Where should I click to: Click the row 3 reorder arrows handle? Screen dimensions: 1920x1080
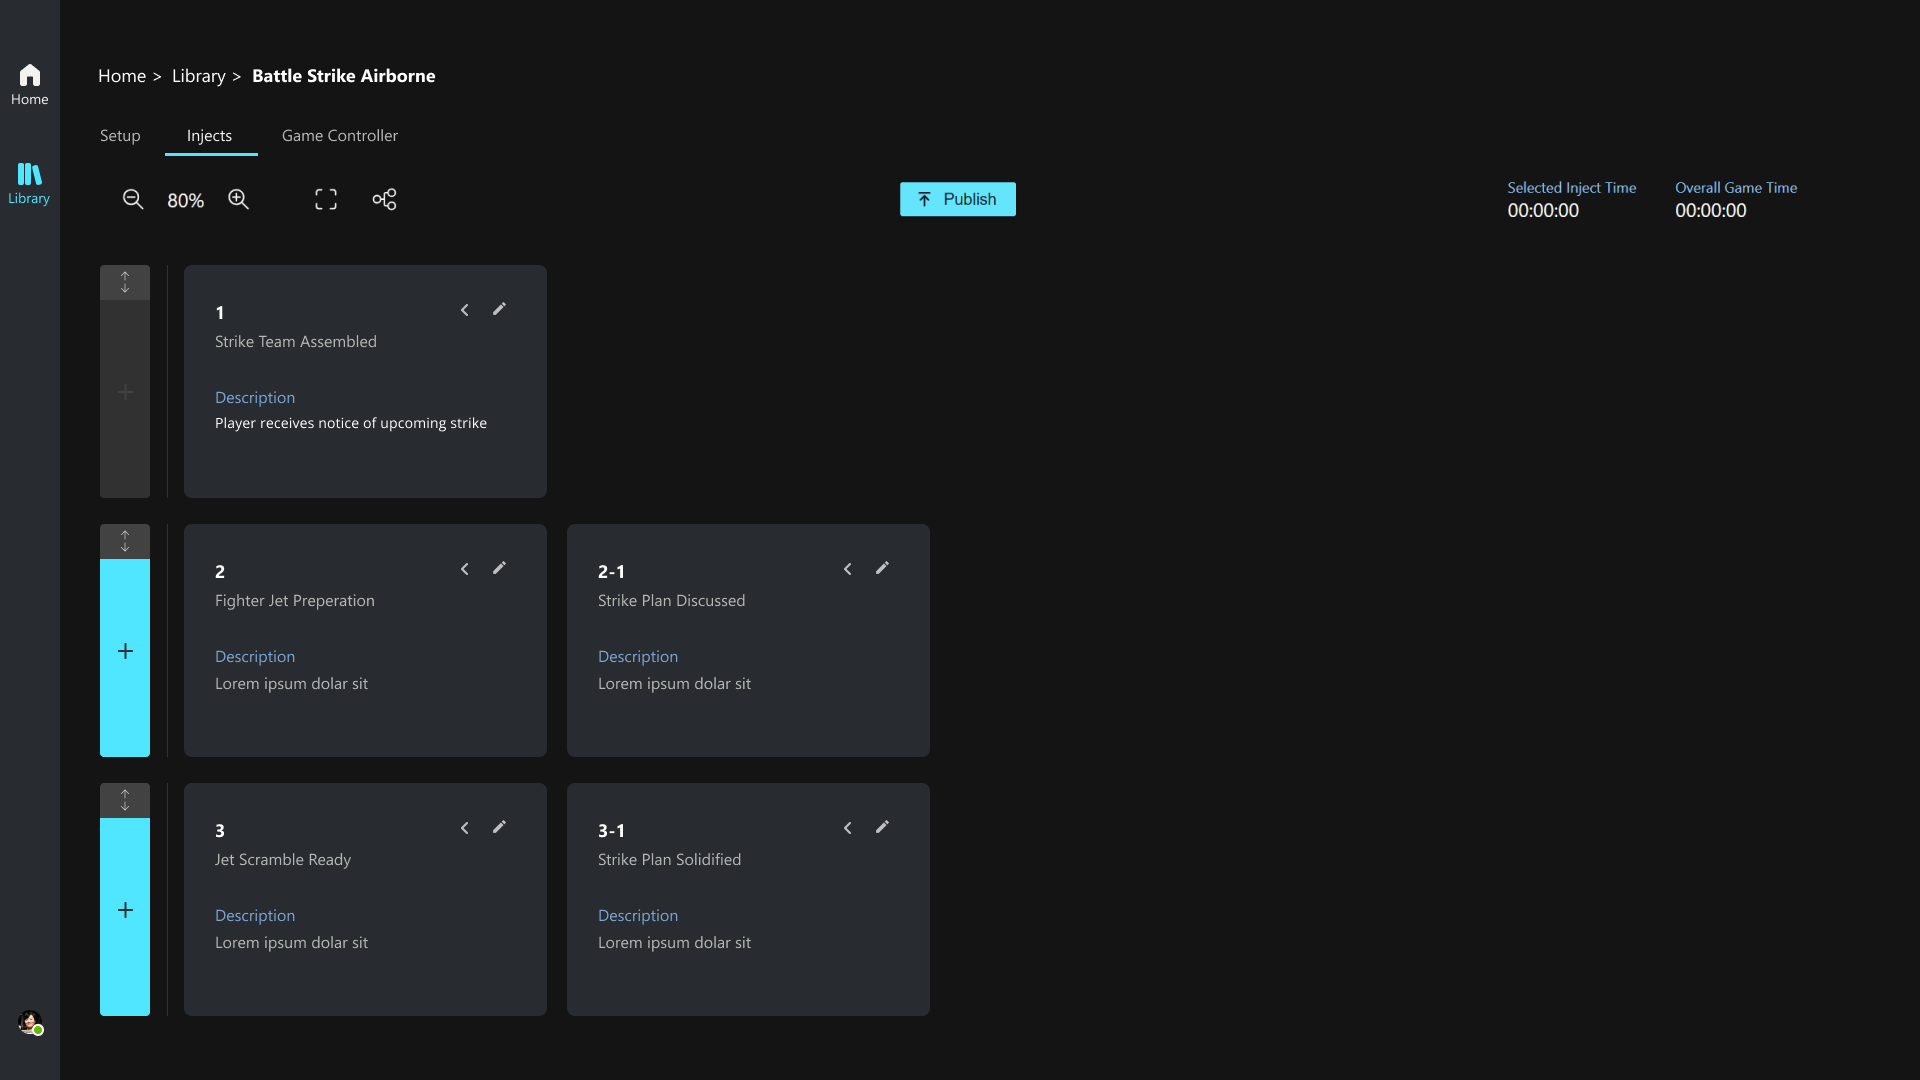[x=125, y=800]
